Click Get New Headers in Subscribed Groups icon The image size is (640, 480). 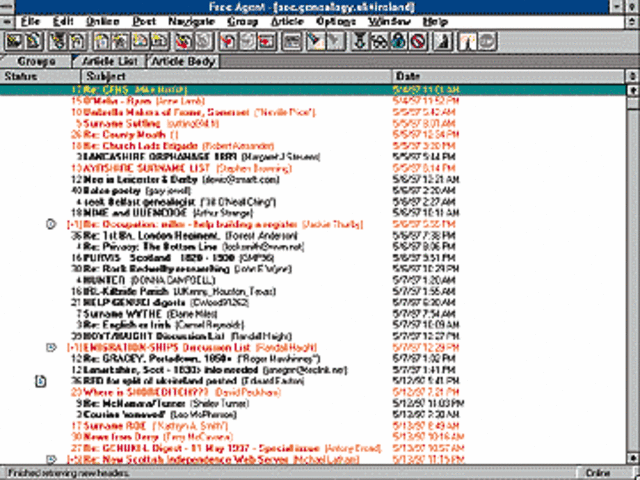13,42
